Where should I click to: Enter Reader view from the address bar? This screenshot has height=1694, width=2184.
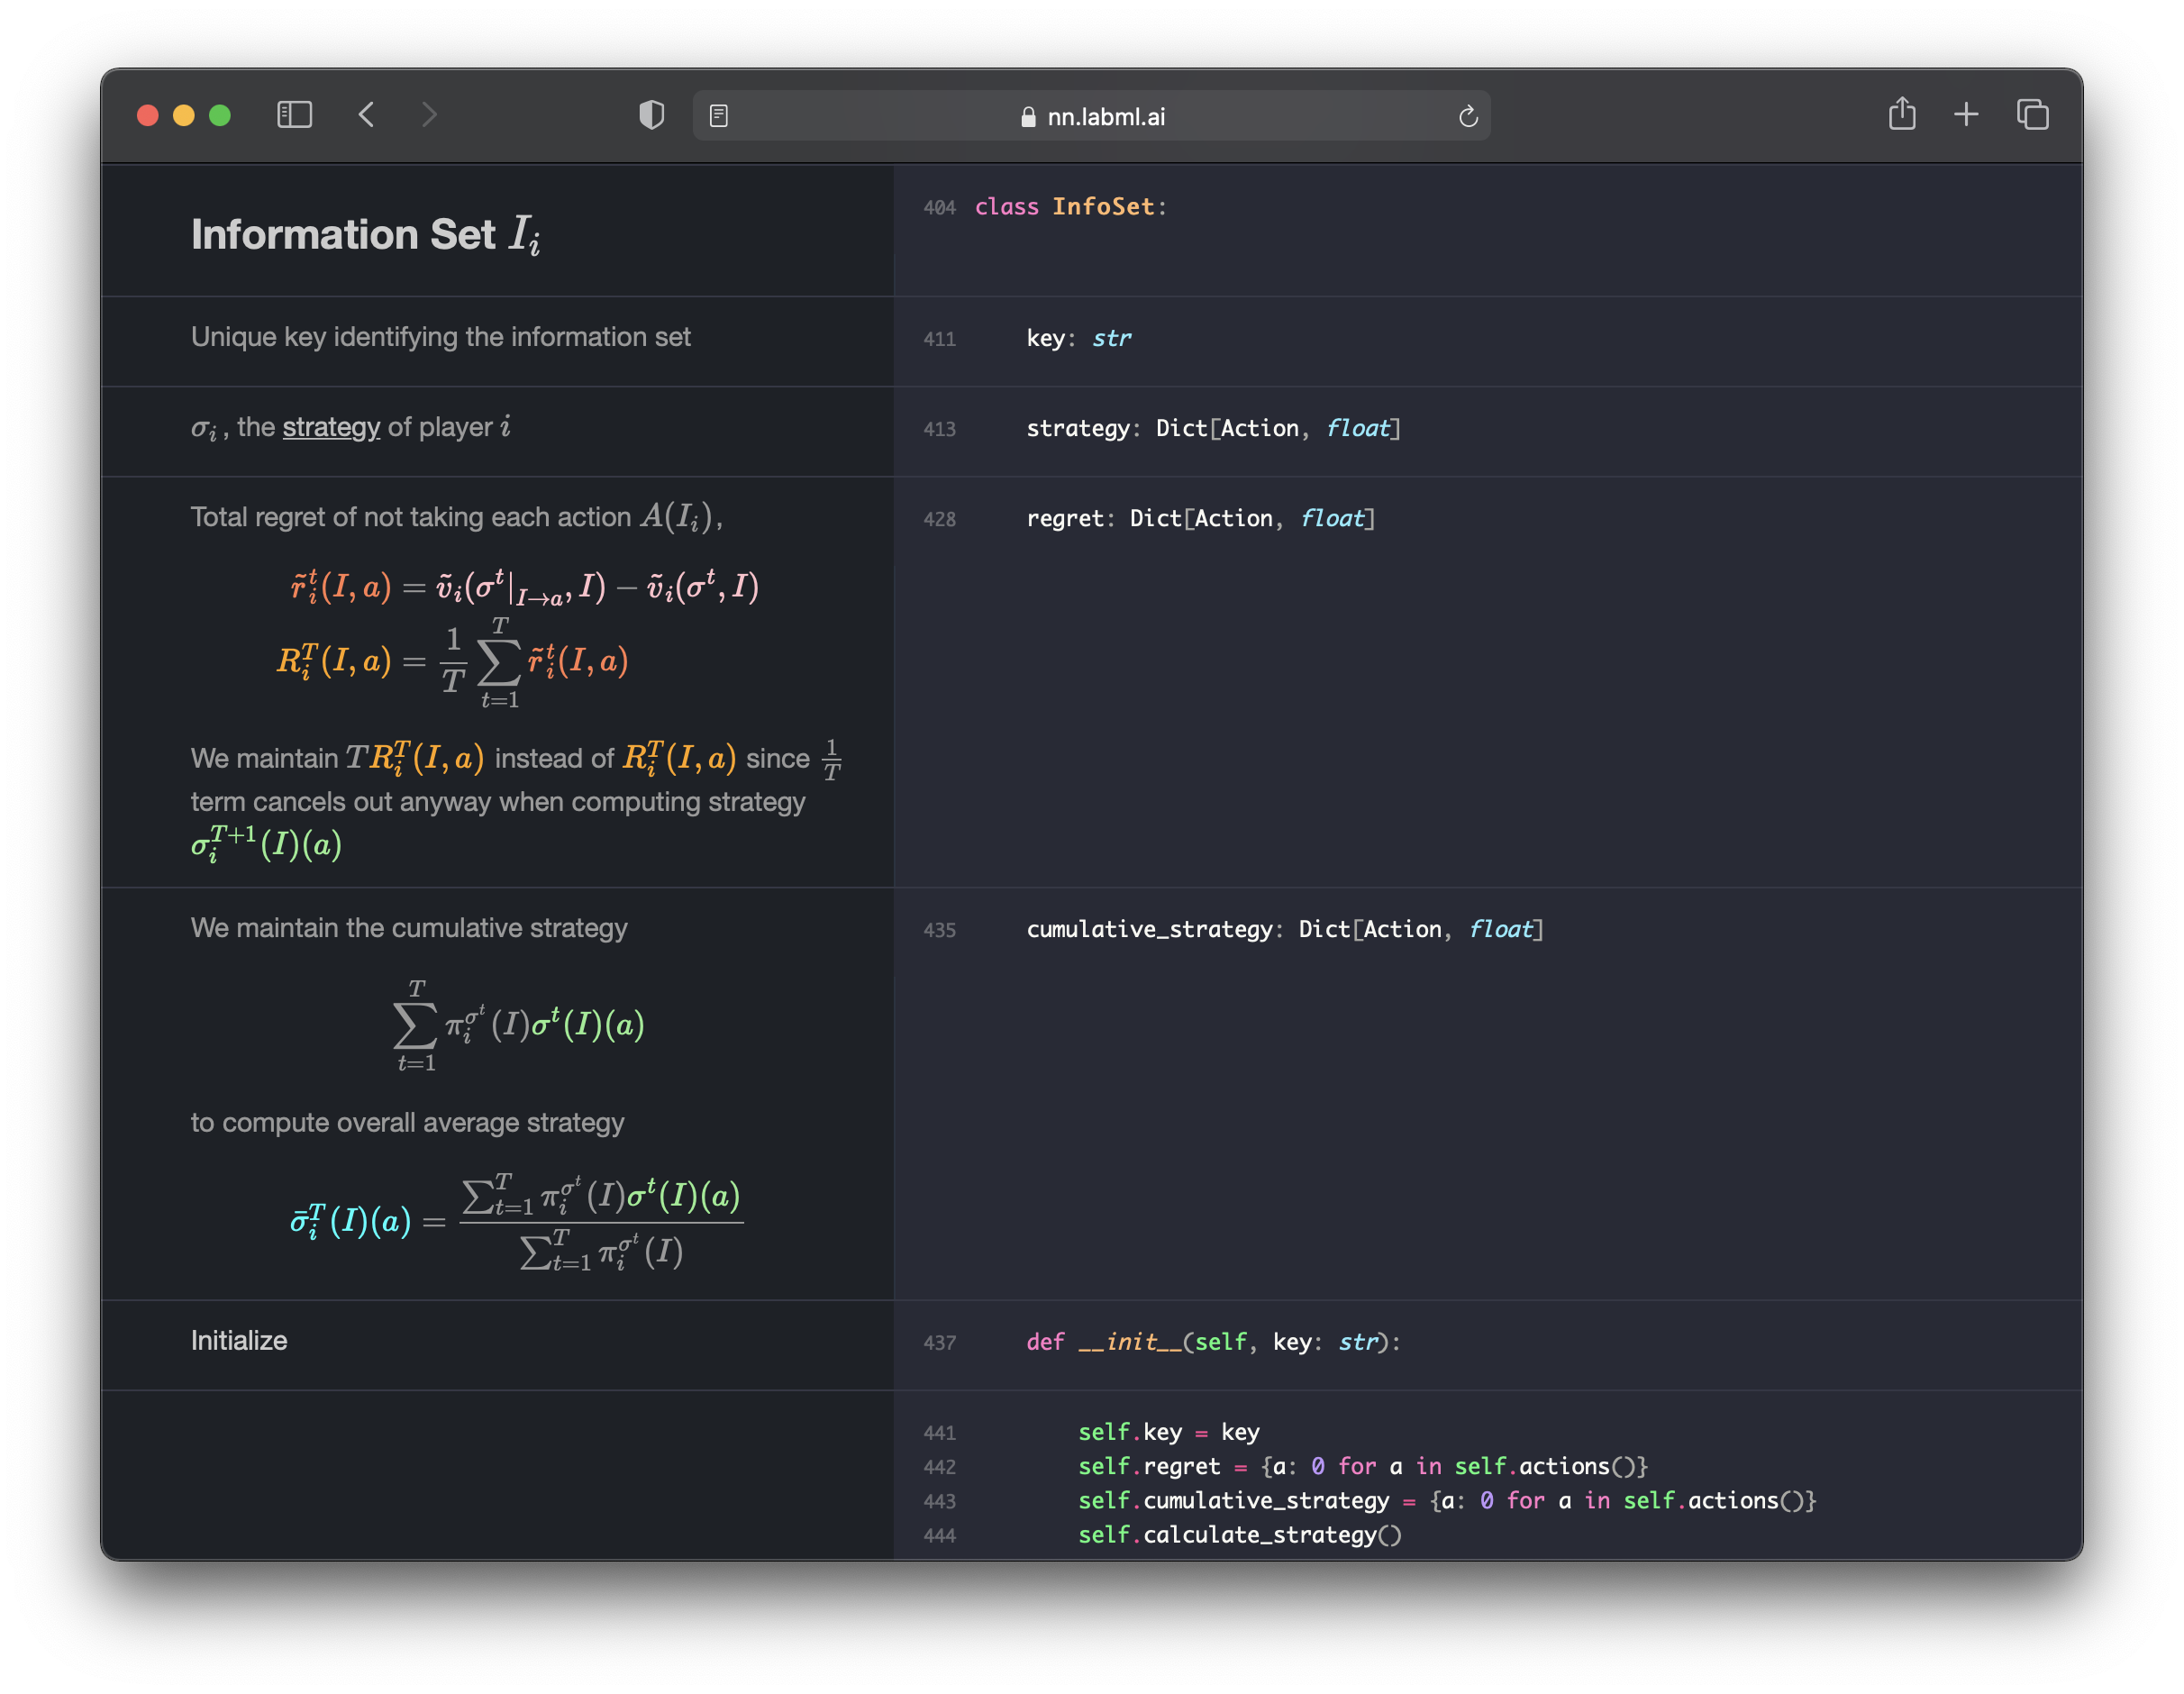[x=719, y=116]
